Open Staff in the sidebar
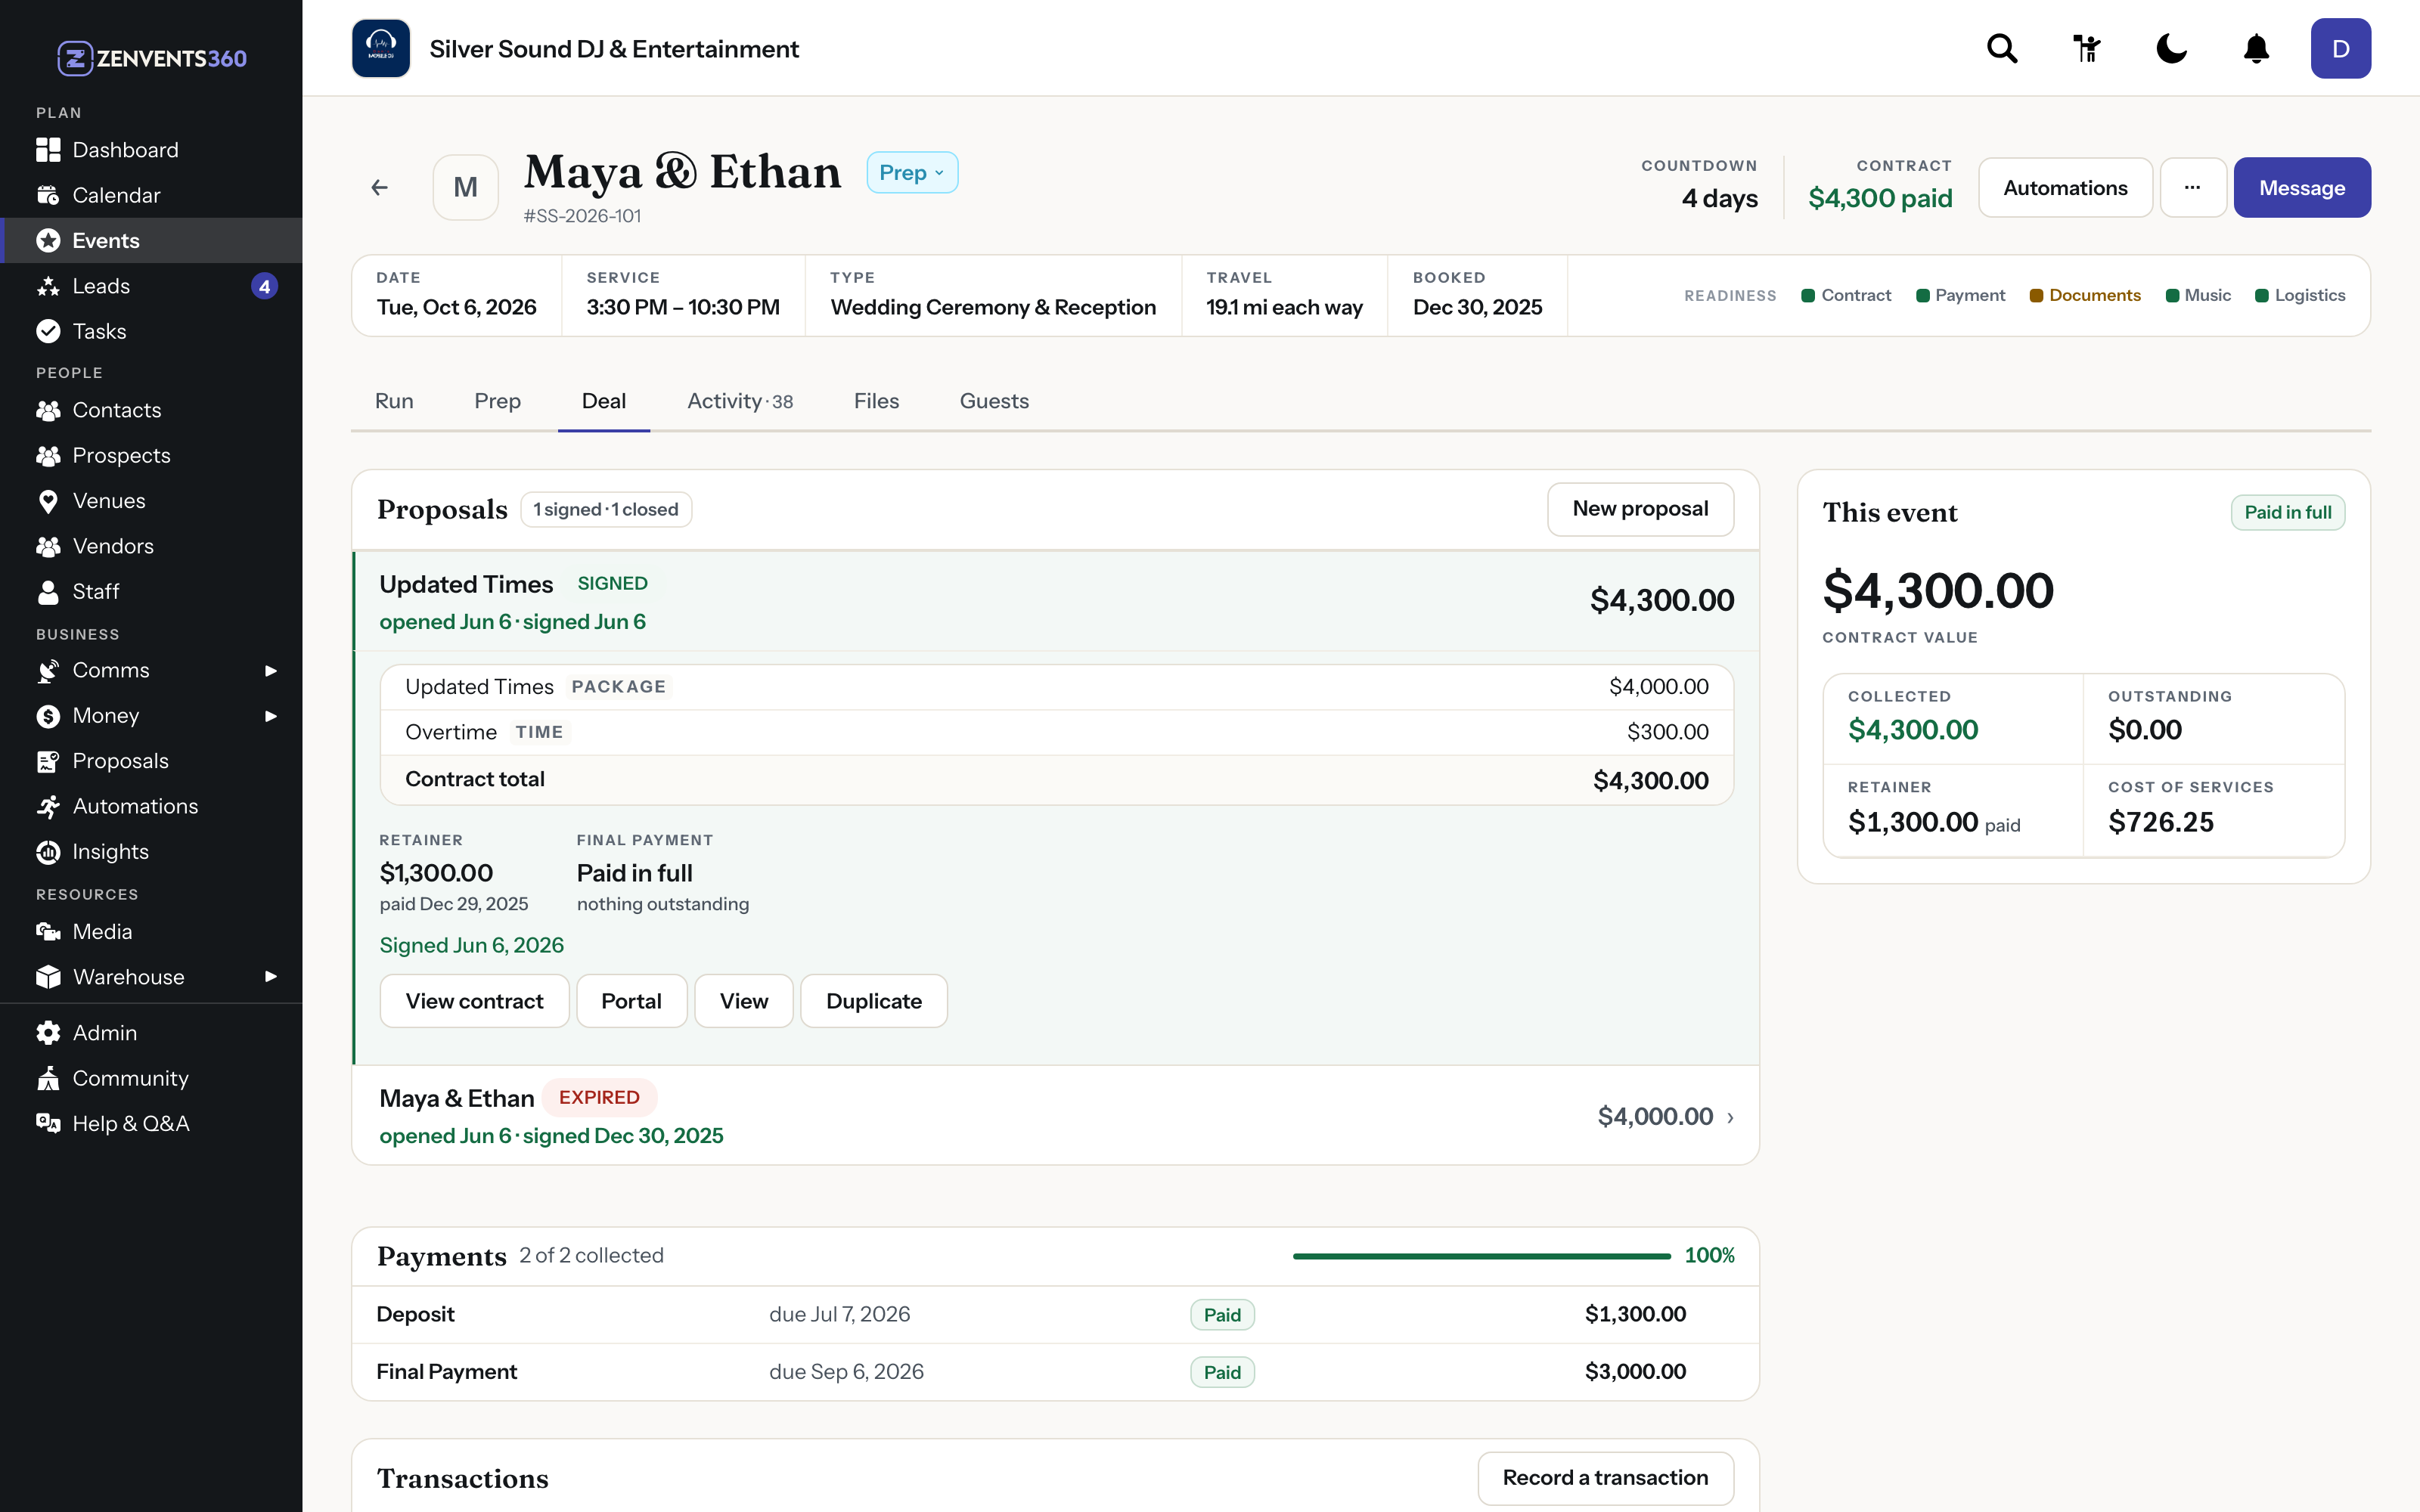 click(x=151, y=592)
